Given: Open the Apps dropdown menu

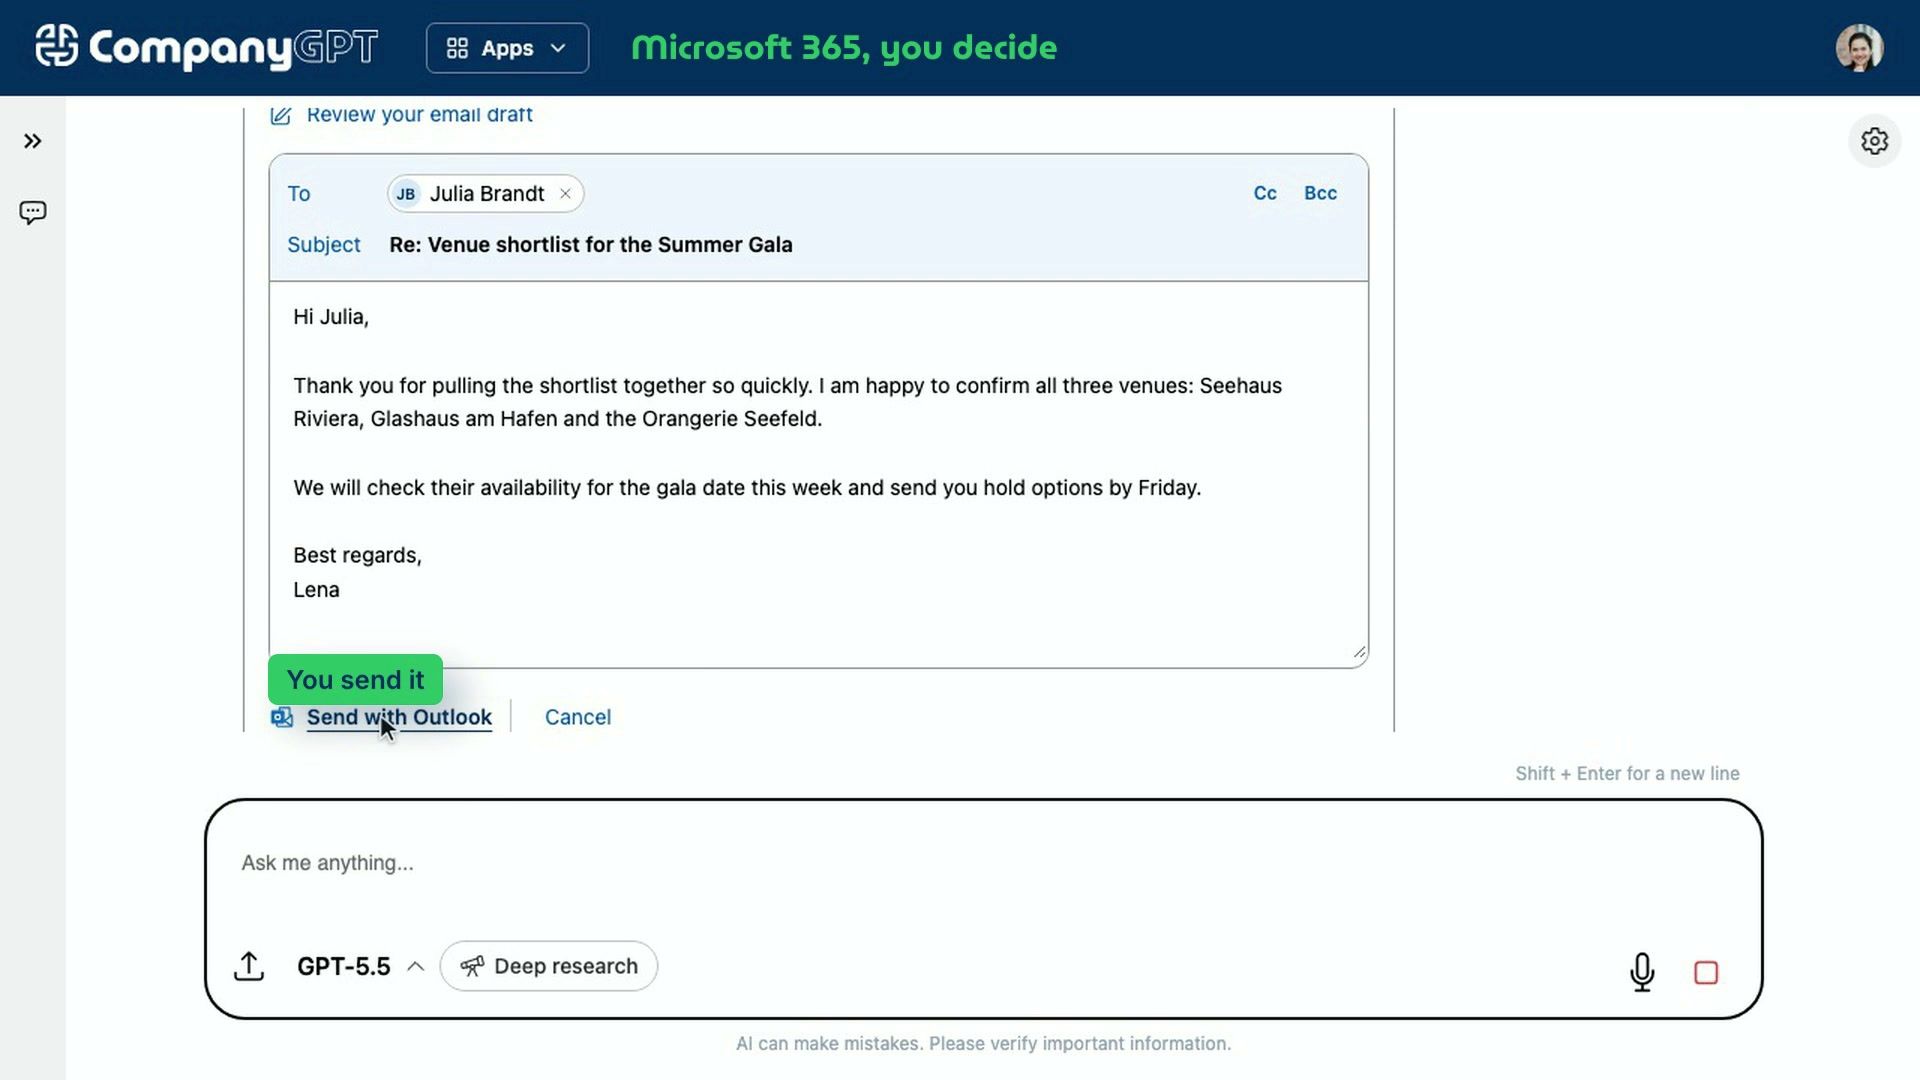Looking at the screenshot, I should coord(507,48).
